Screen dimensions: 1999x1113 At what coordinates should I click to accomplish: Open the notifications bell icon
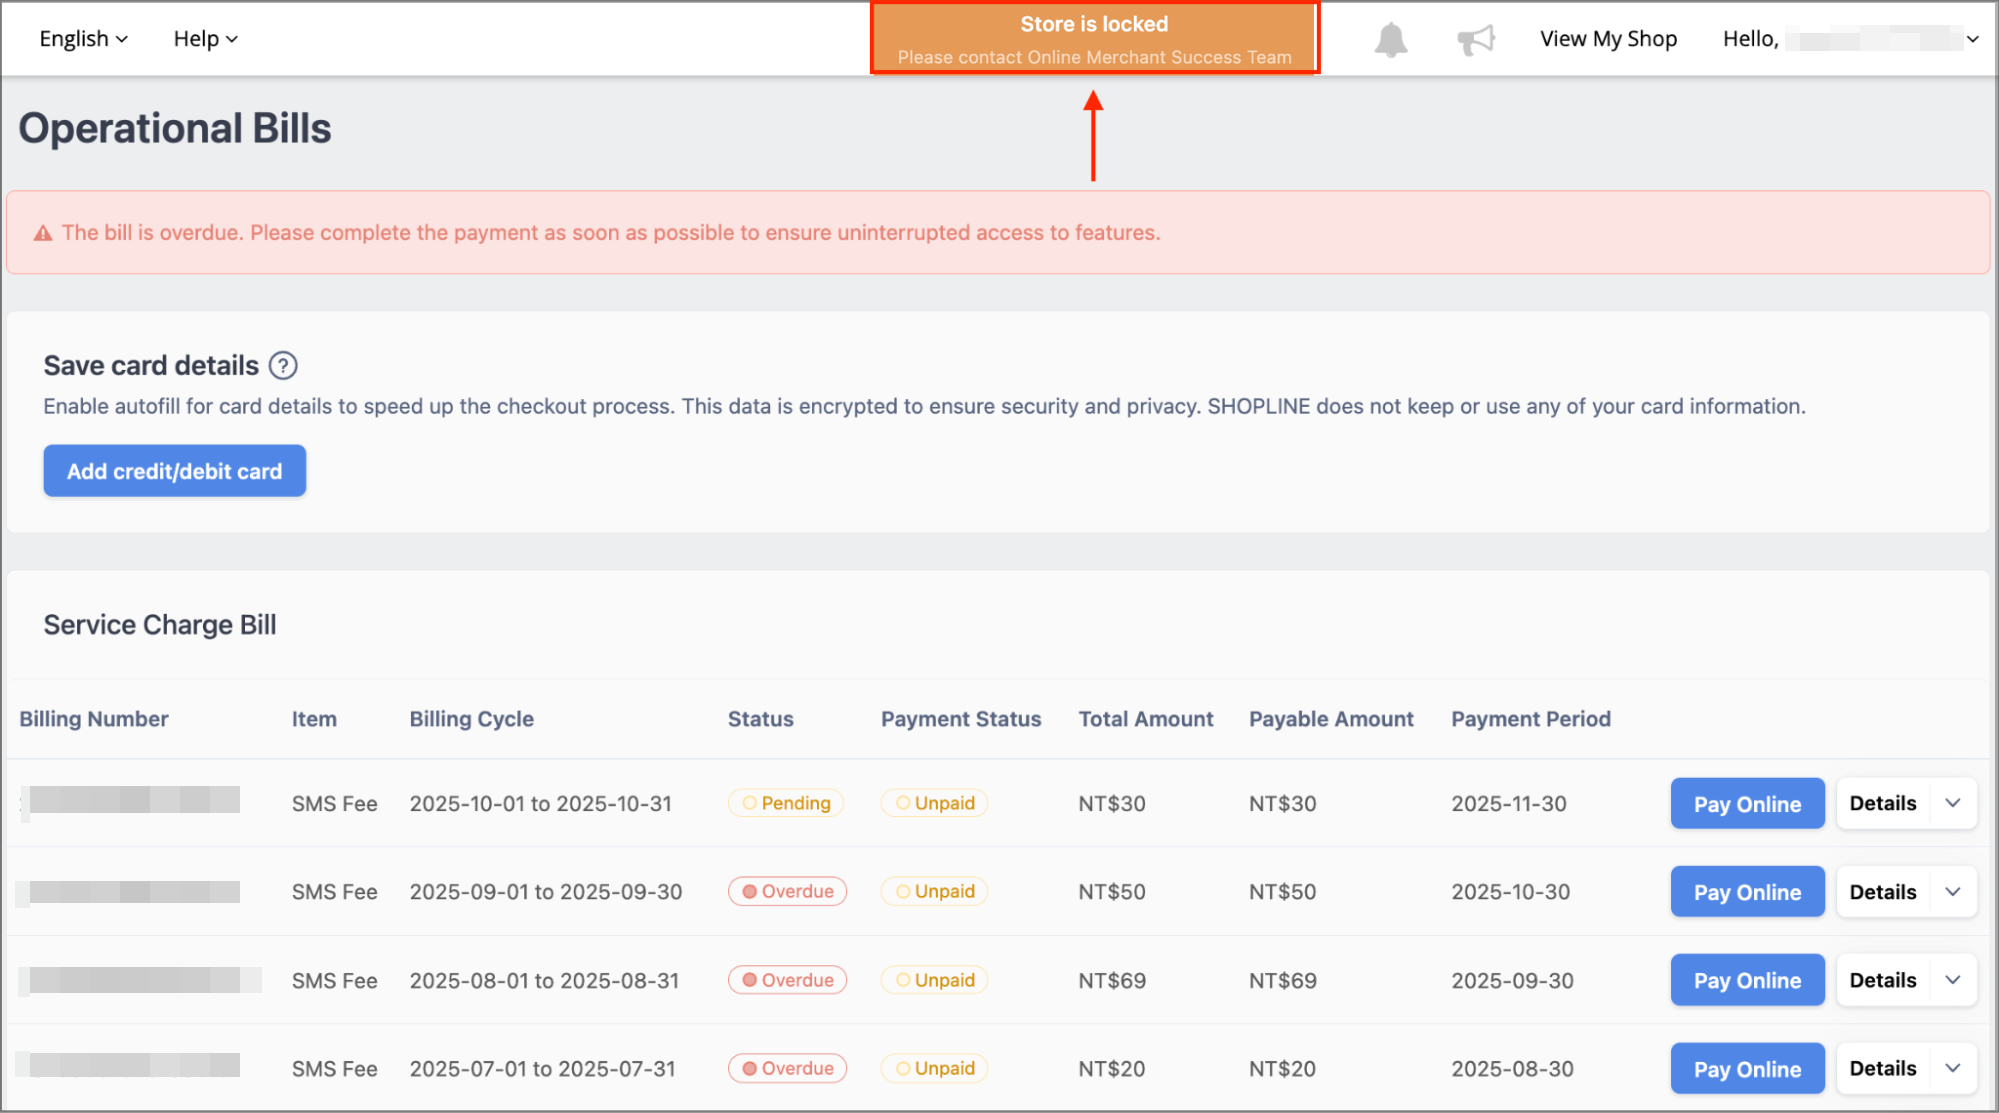1390,40
